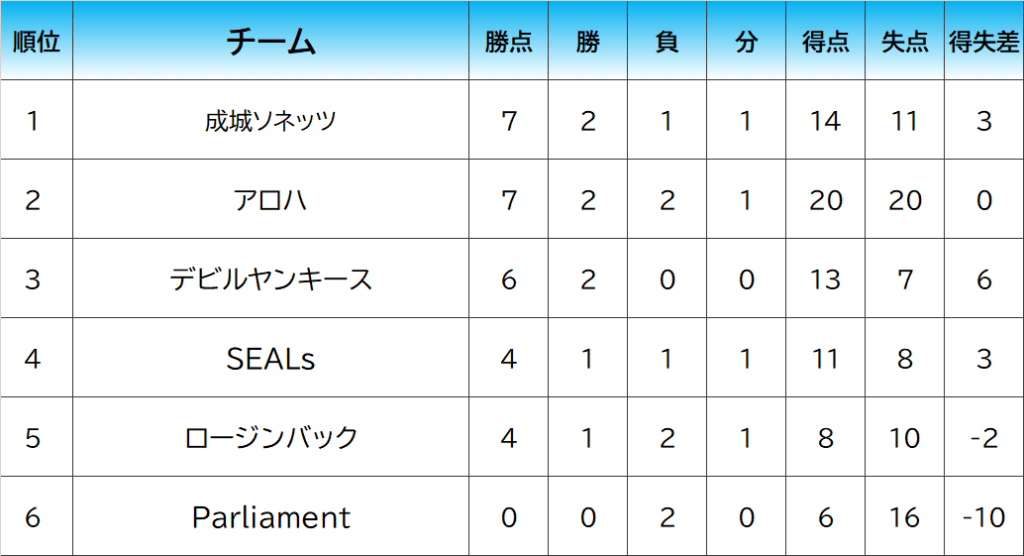1024x556 pixels.
Task: Click デビルヤンキース's 得点 value 13
Action: coord(826,279)
